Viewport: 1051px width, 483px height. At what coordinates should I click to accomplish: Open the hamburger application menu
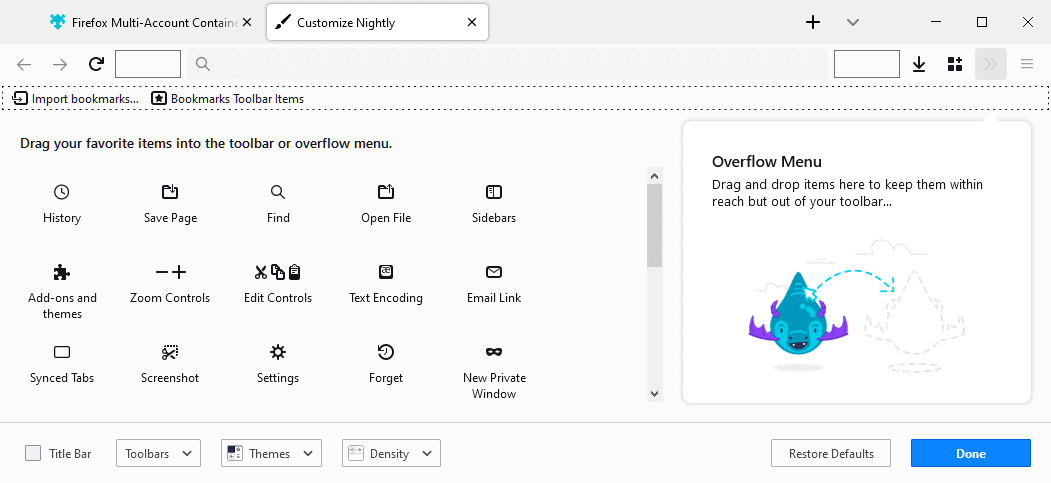pyautogui.click(x=1027, y=64)
